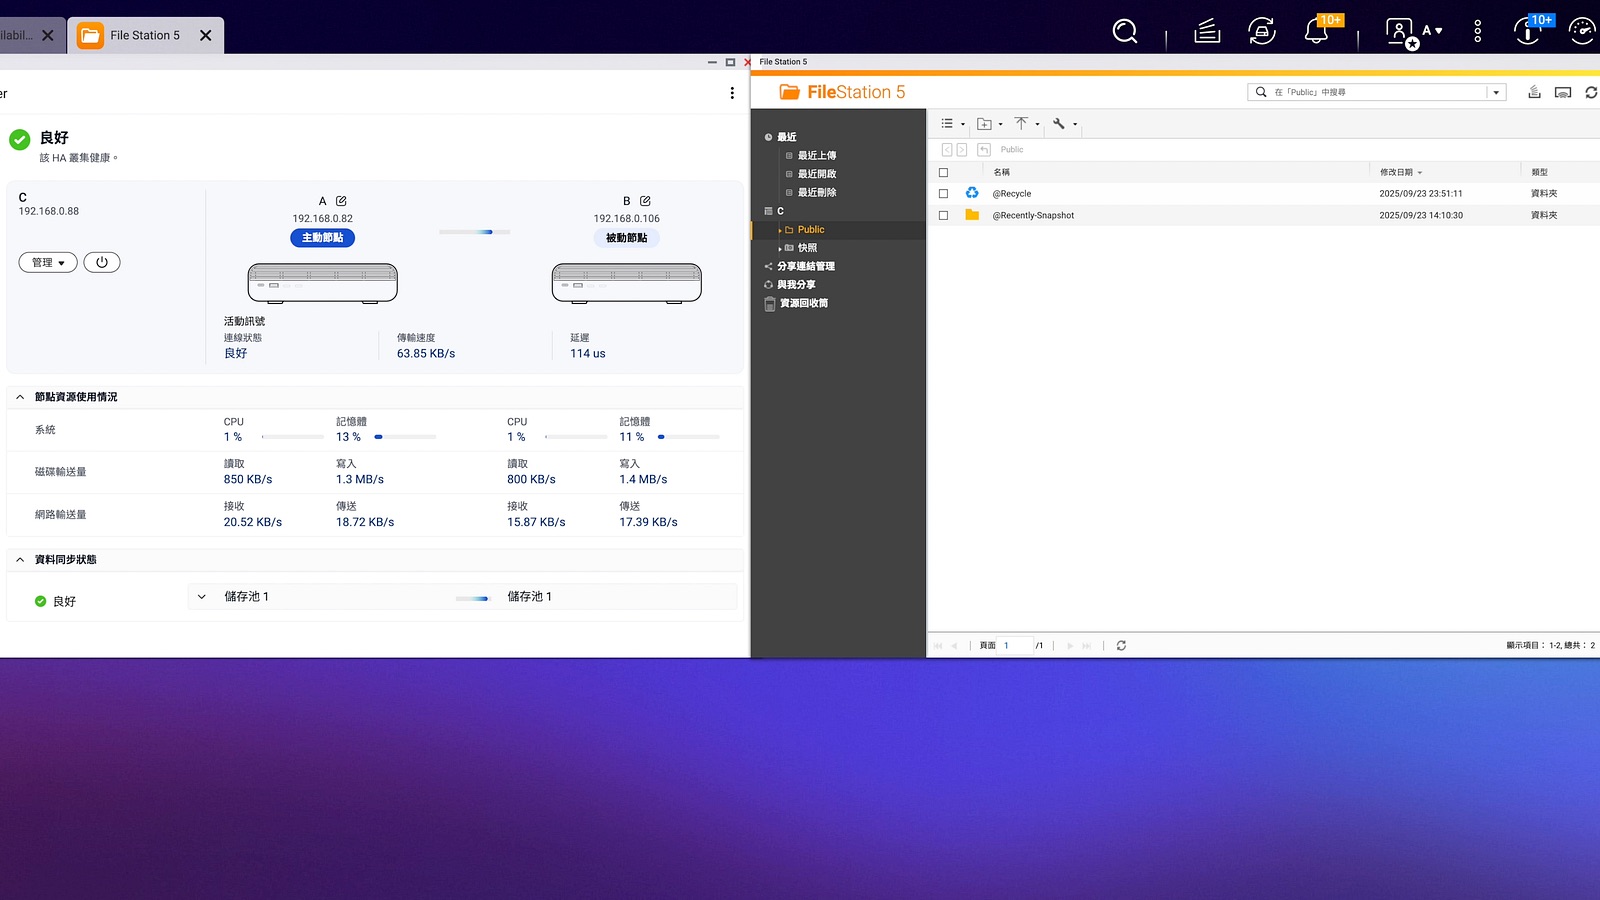Click the remote mount icon in File Station
The width and height of the screenshot is (1600, 900).
click(1563, 92)
